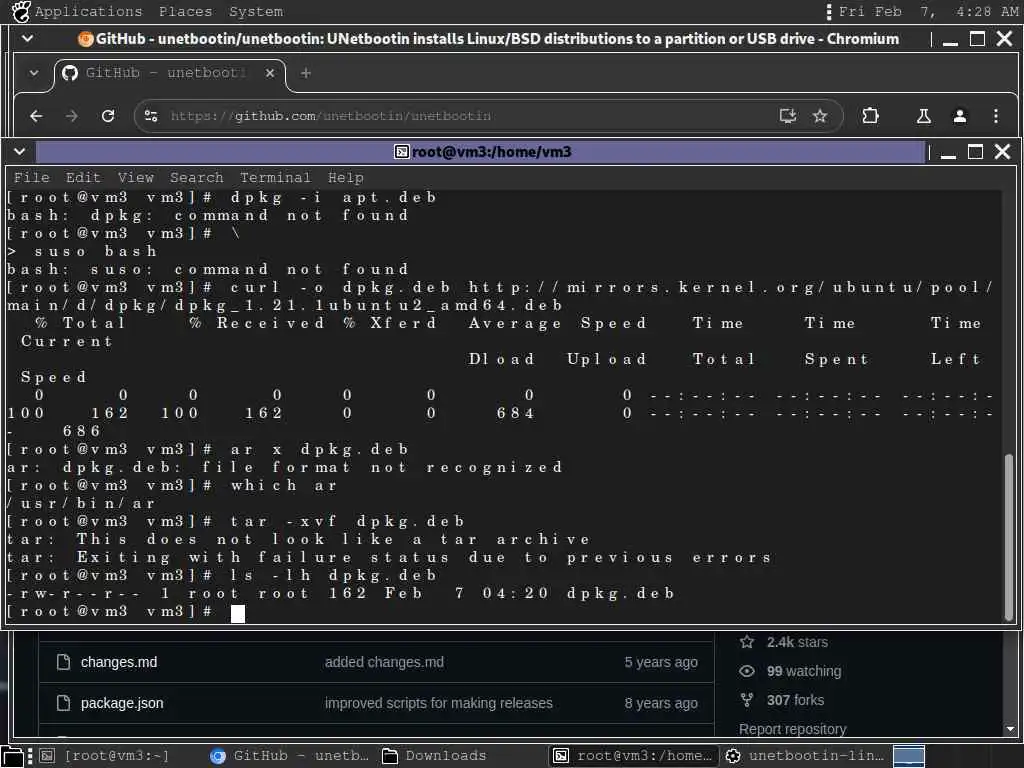The height and width of the screenshot is (768, 1024).
Task: Click the 2.4k stars link
Action: coord(797,642)
